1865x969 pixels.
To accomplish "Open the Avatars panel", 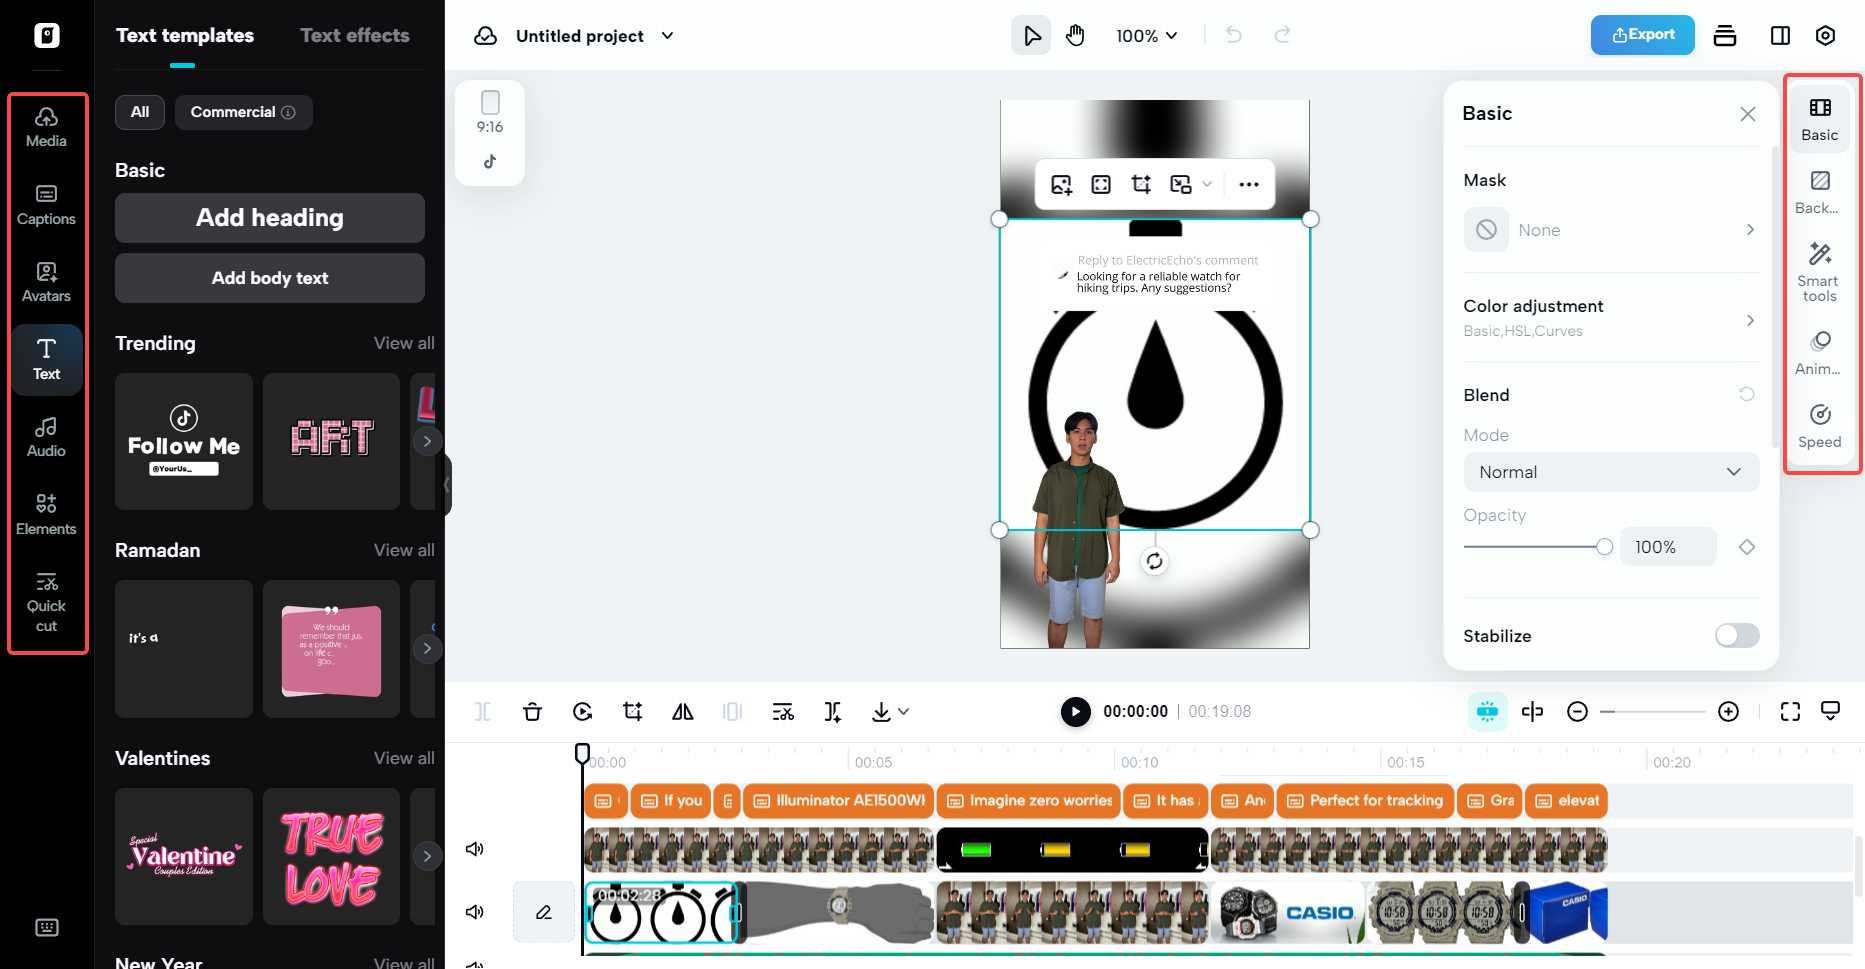I will click(46, 282).
